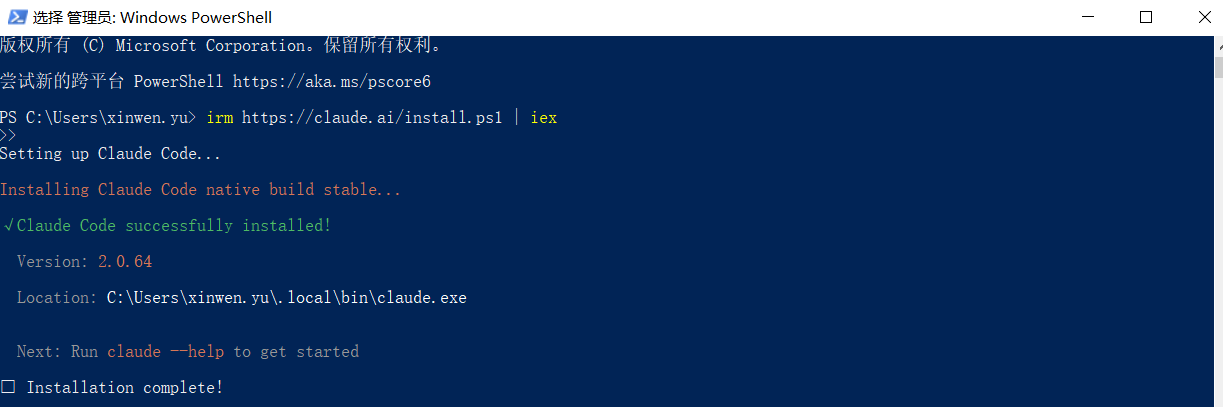Click the scrollbar up arrow
The width and height of the screenshot is (1223, 407).
(x=1217, y=46)
